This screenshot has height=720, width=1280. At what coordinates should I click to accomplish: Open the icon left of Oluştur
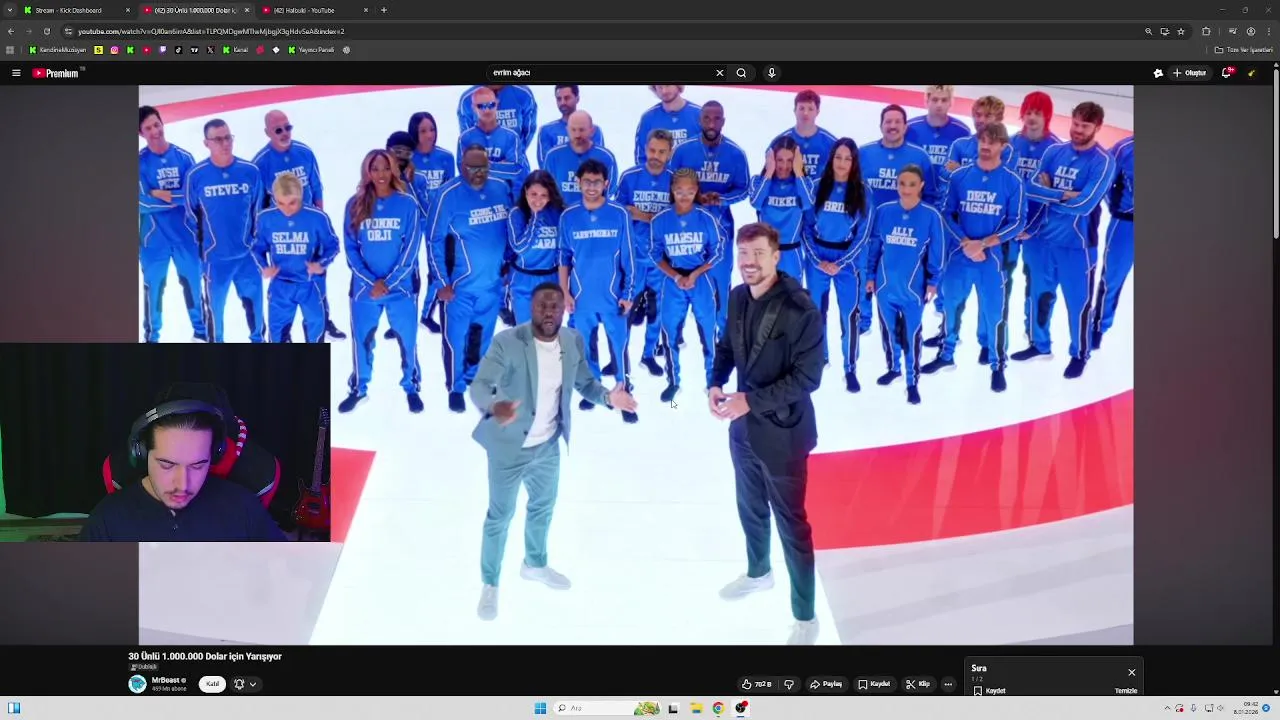click(1158, 73)
